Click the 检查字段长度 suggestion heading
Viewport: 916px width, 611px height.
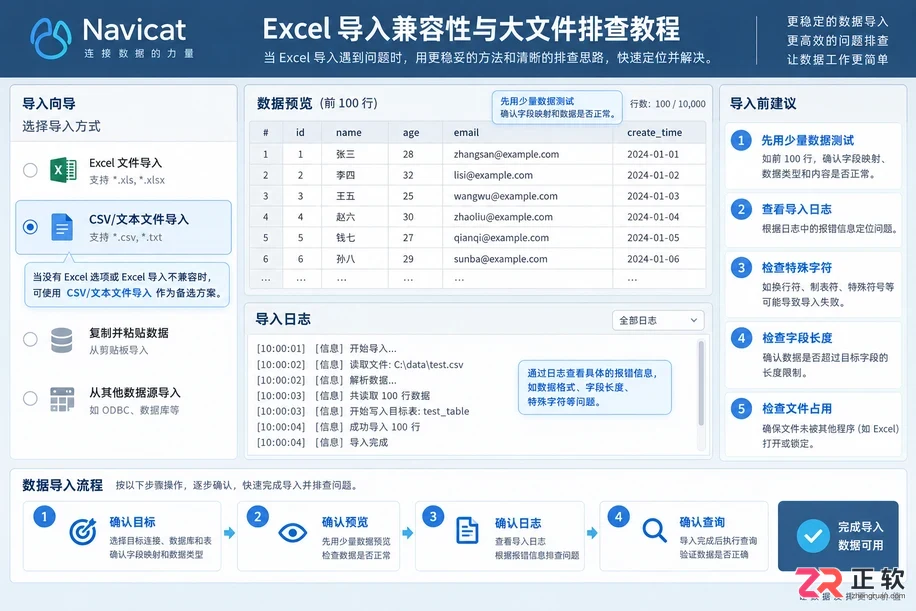pos(797,338)
